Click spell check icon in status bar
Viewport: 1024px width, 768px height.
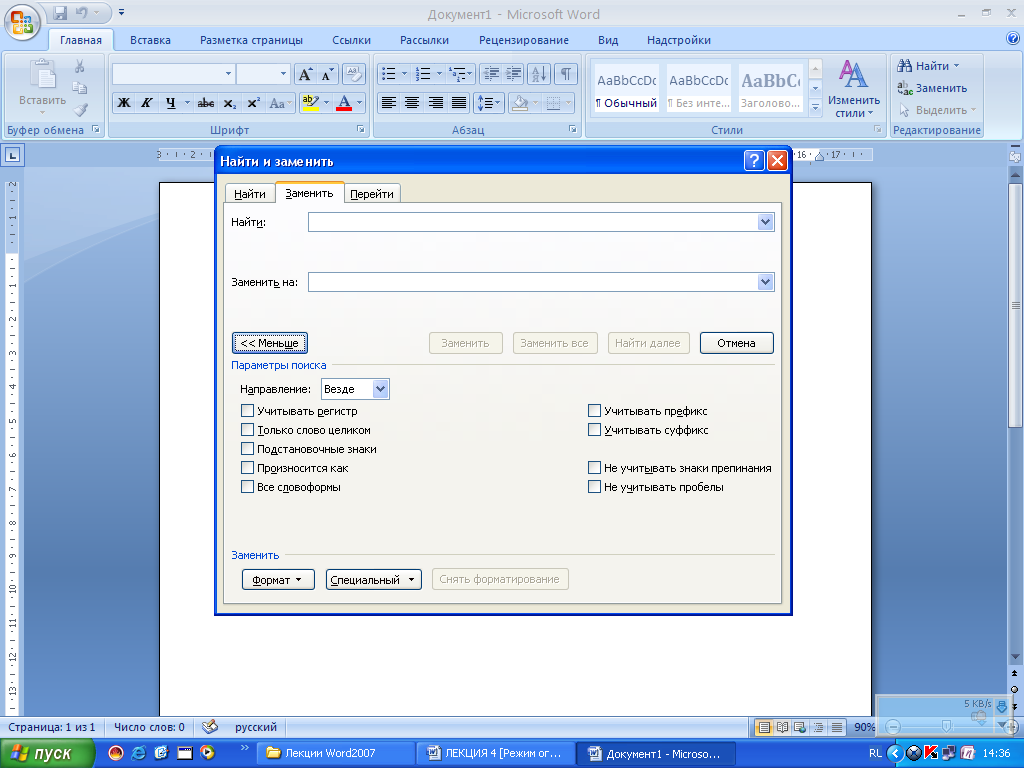coord(210,727)
